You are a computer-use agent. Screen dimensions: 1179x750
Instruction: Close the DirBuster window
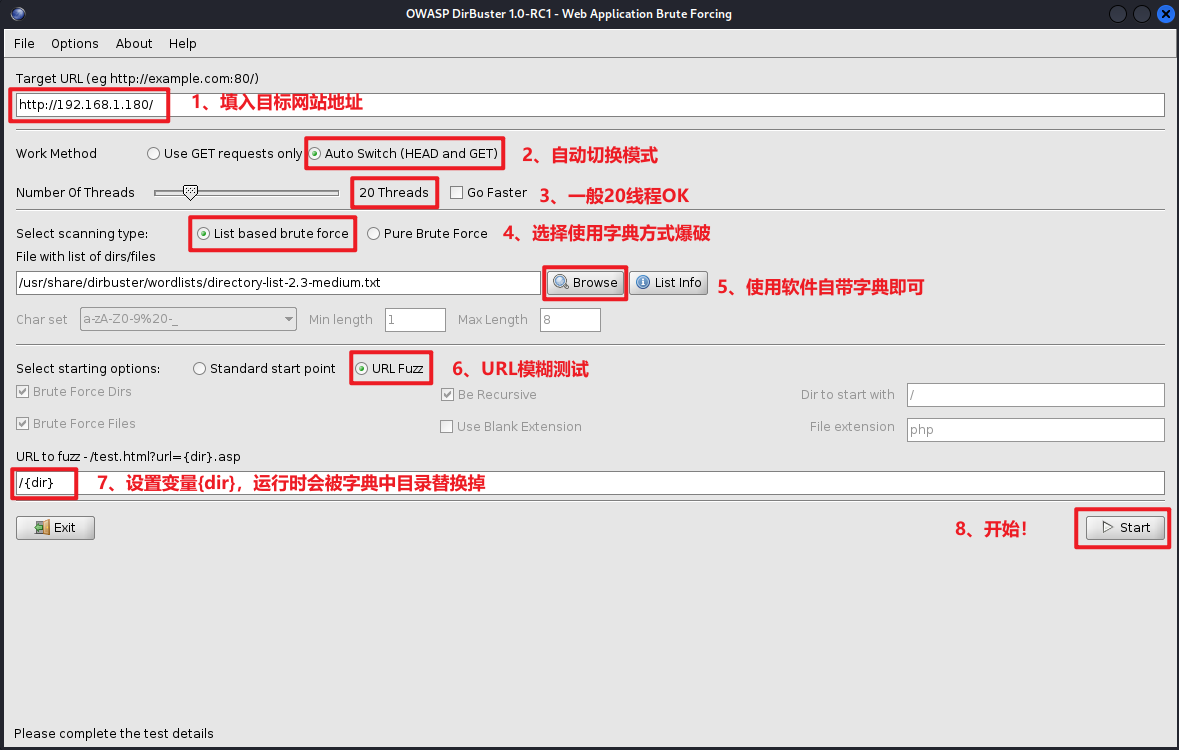pos(1165,14)
